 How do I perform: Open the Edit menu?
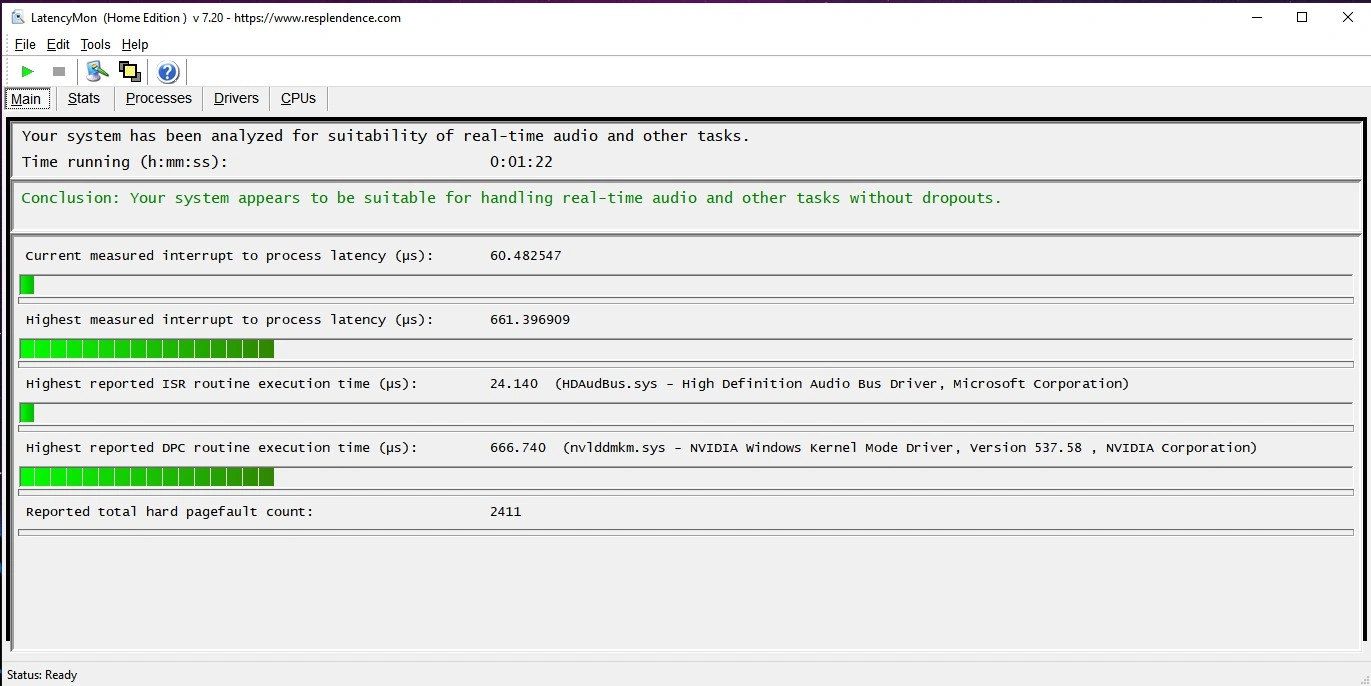58,44
